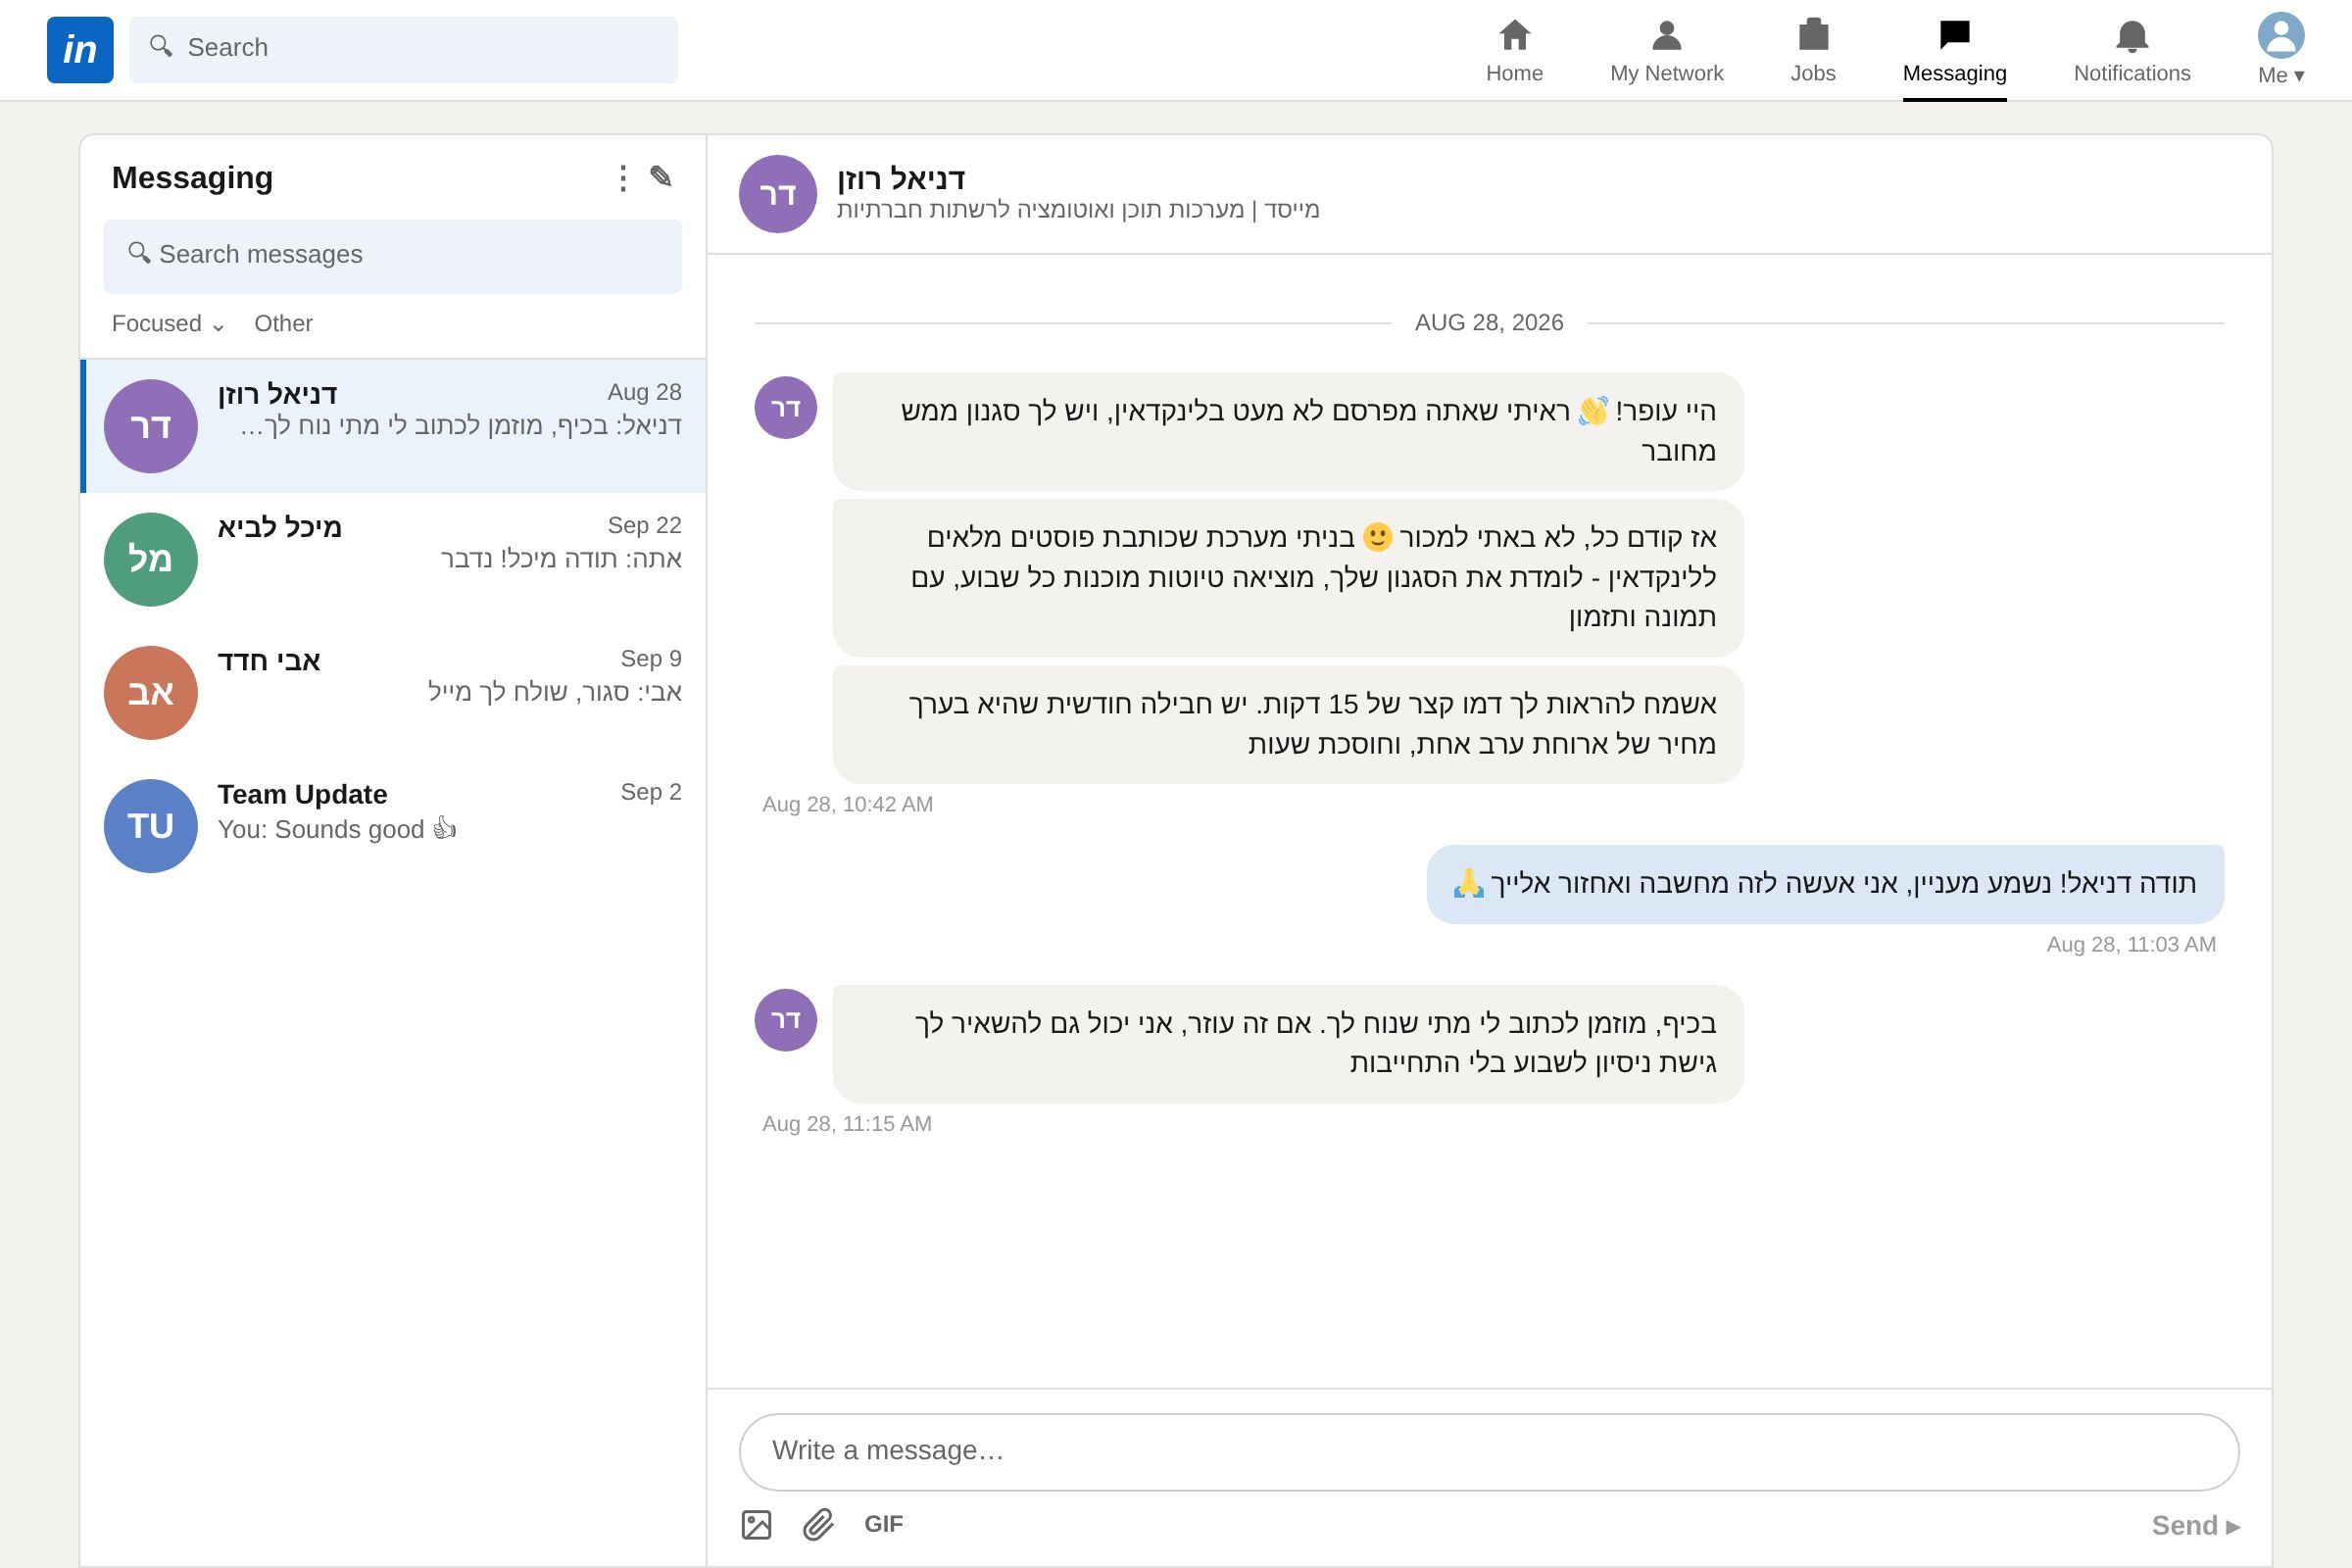Click the Aug 28, 11:03 AM timestamp

coord(2131,945)
